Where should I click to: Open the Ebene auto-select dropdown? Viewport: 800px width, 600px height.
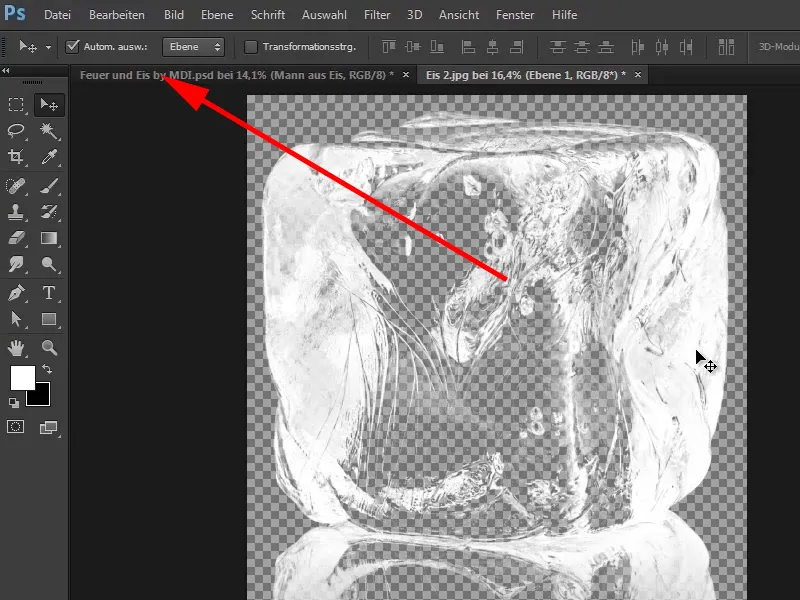[193, 47]
